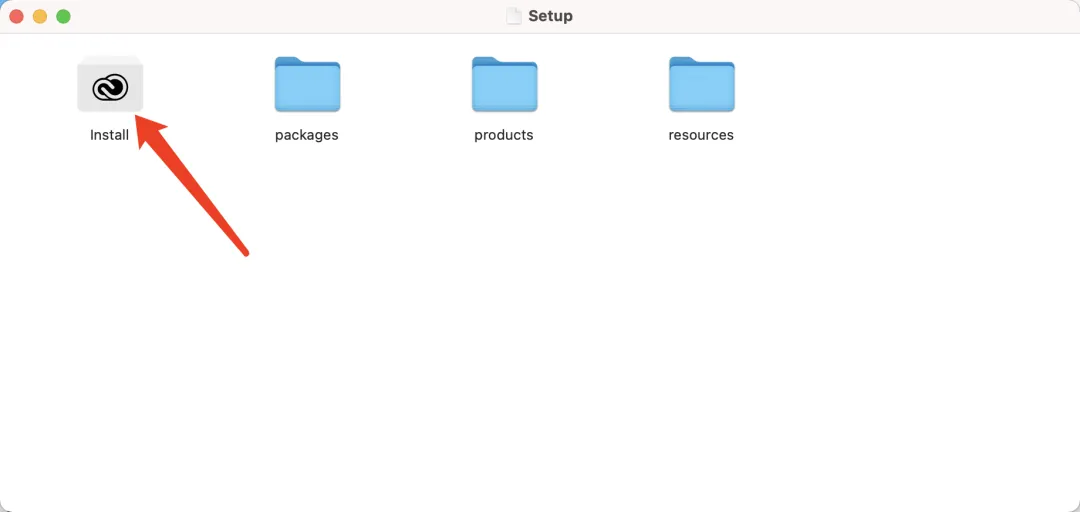This screenshot has height=512, width=1080.
Task: Click the Install file name label
Action: point(110,135)
